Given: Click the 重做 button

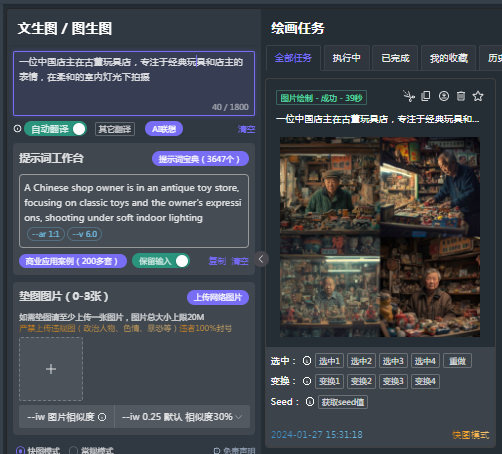Looking at the screenshot, I should click(457, 361).
